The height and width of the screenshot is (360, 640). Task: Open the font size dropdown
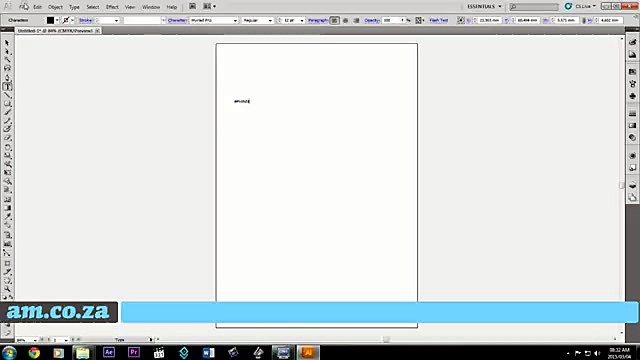click(302, 20)
